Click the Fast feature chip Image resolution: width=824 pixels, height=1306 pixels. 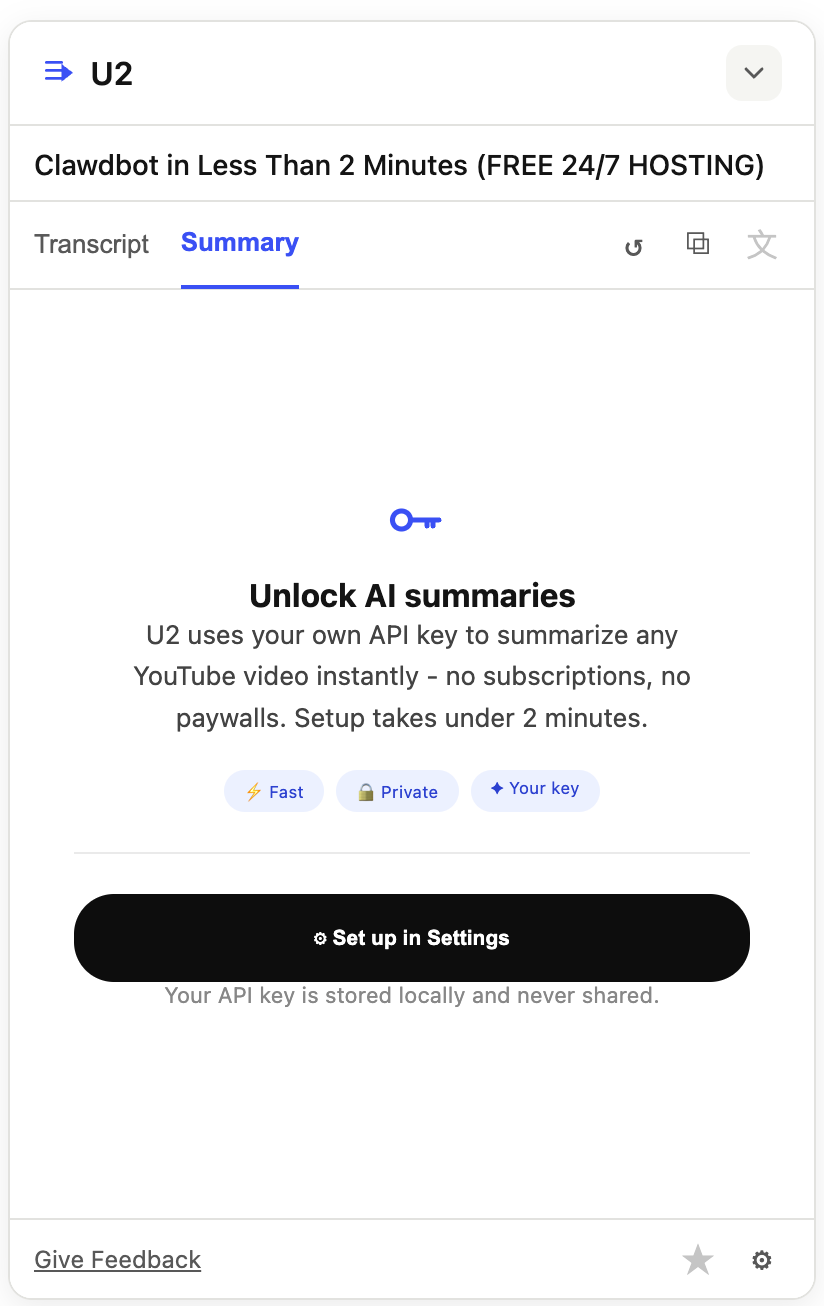[x=274, y=791]
